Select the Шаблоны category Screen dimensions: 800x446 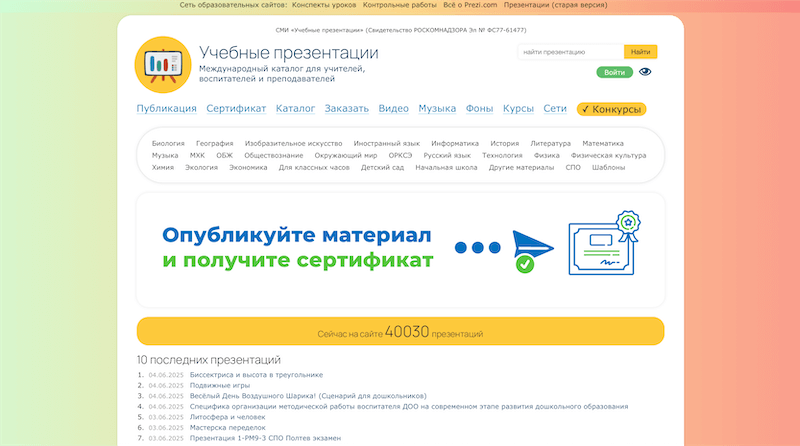pos(608,167)
